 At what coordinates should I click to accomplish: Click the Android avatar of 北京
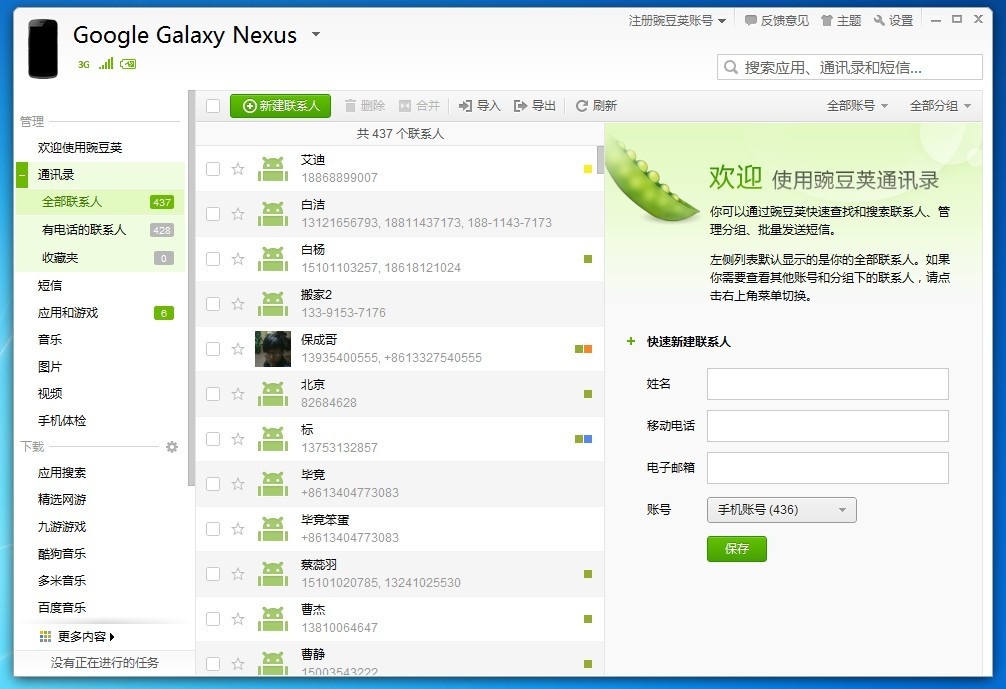(273, 394)
